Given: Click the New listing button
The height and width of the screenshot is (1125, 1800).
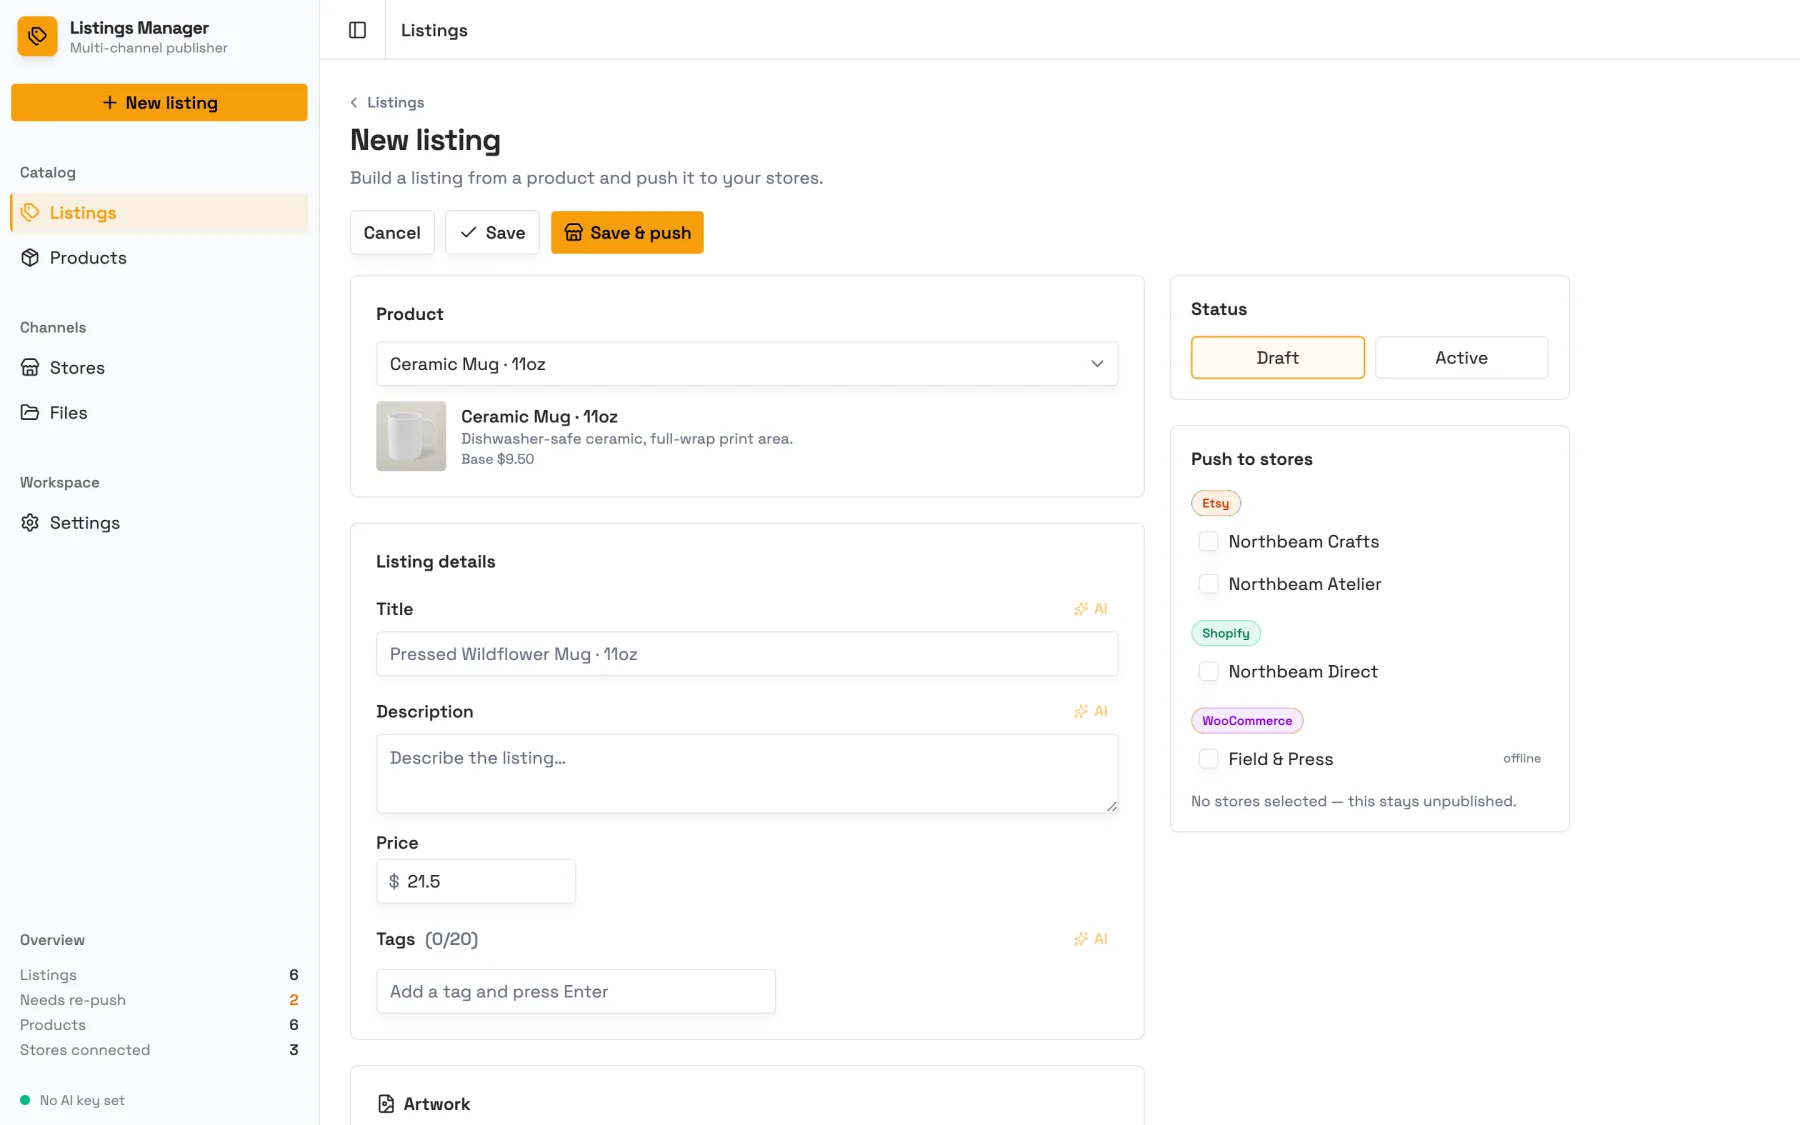Looking at the screenshot, I should coord(159,102).
